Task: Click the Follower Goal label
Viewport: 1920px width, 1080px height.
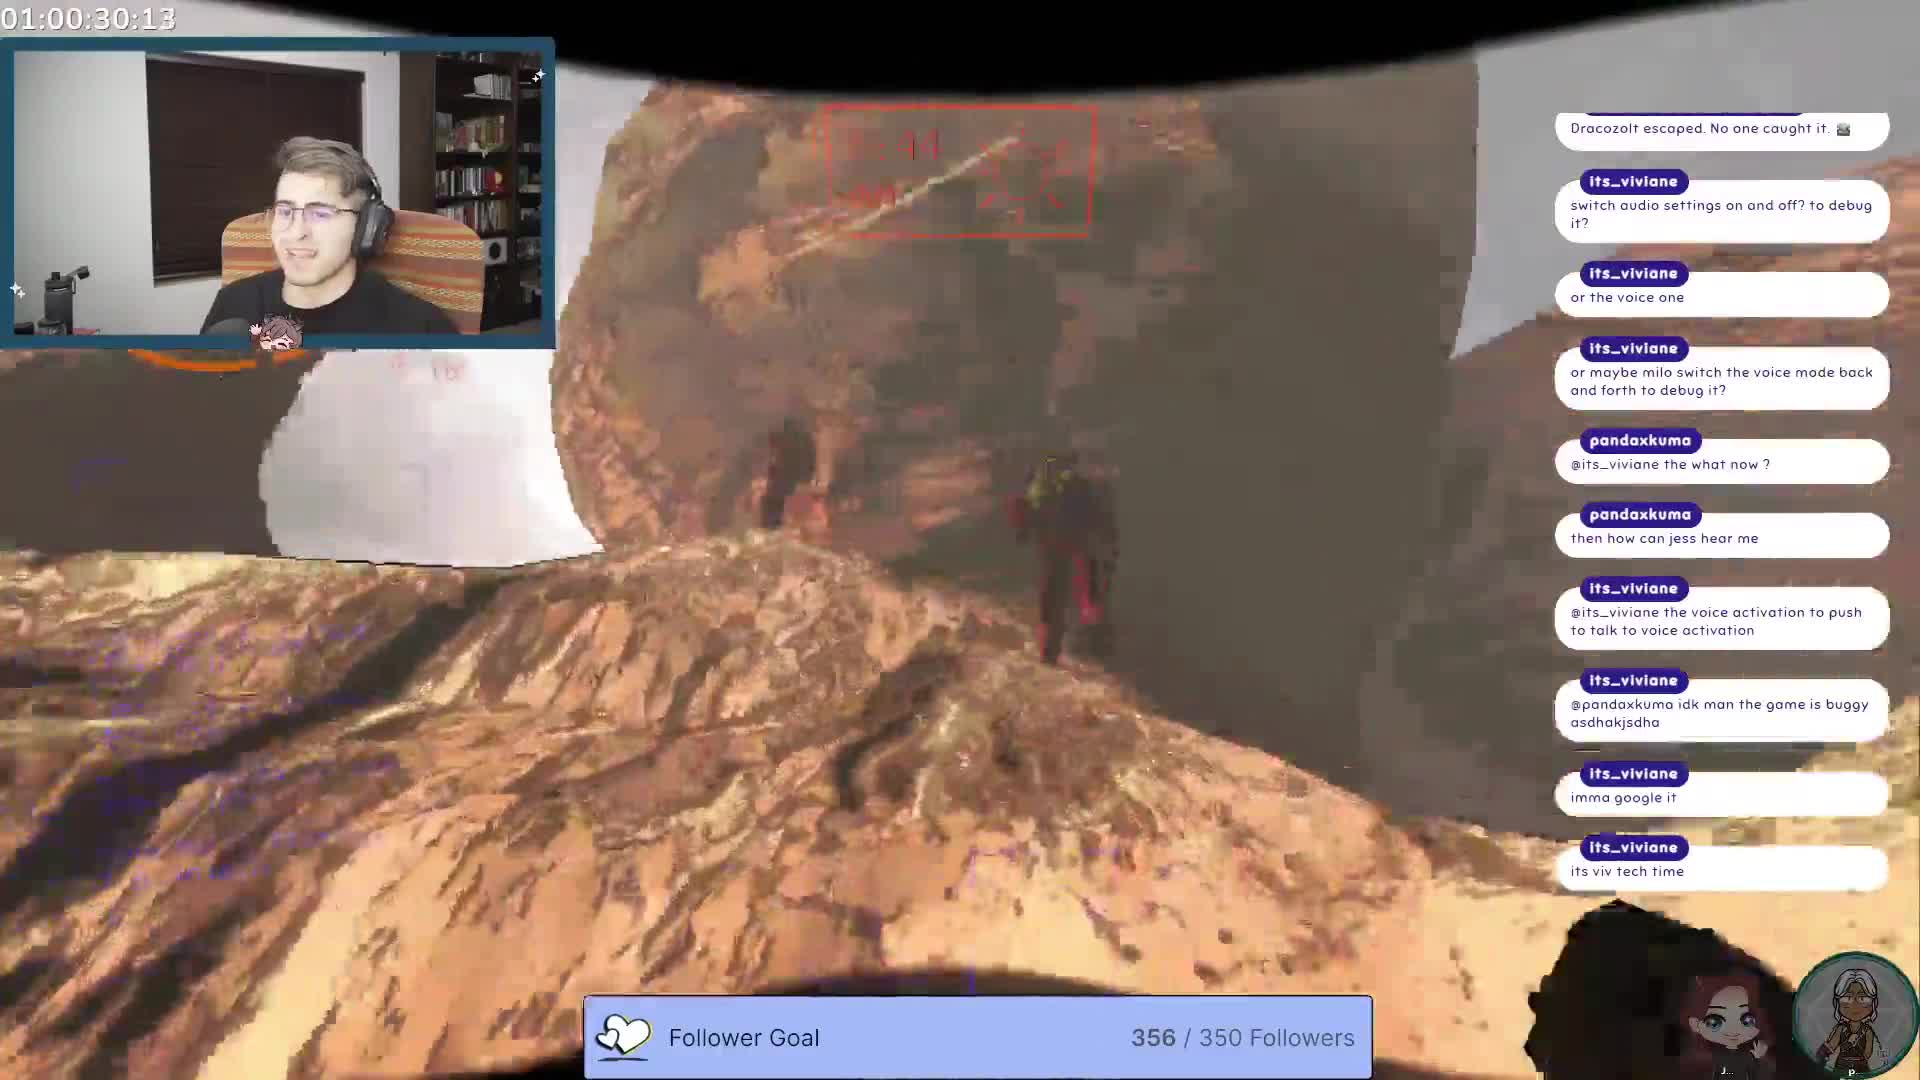Action: [744, 1038]
